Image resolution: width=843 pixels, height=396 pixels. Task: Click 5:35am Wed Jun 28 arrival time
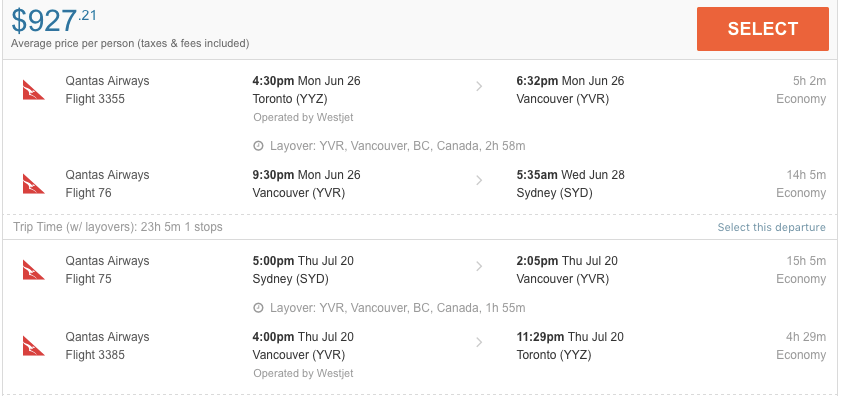(570, 175)
